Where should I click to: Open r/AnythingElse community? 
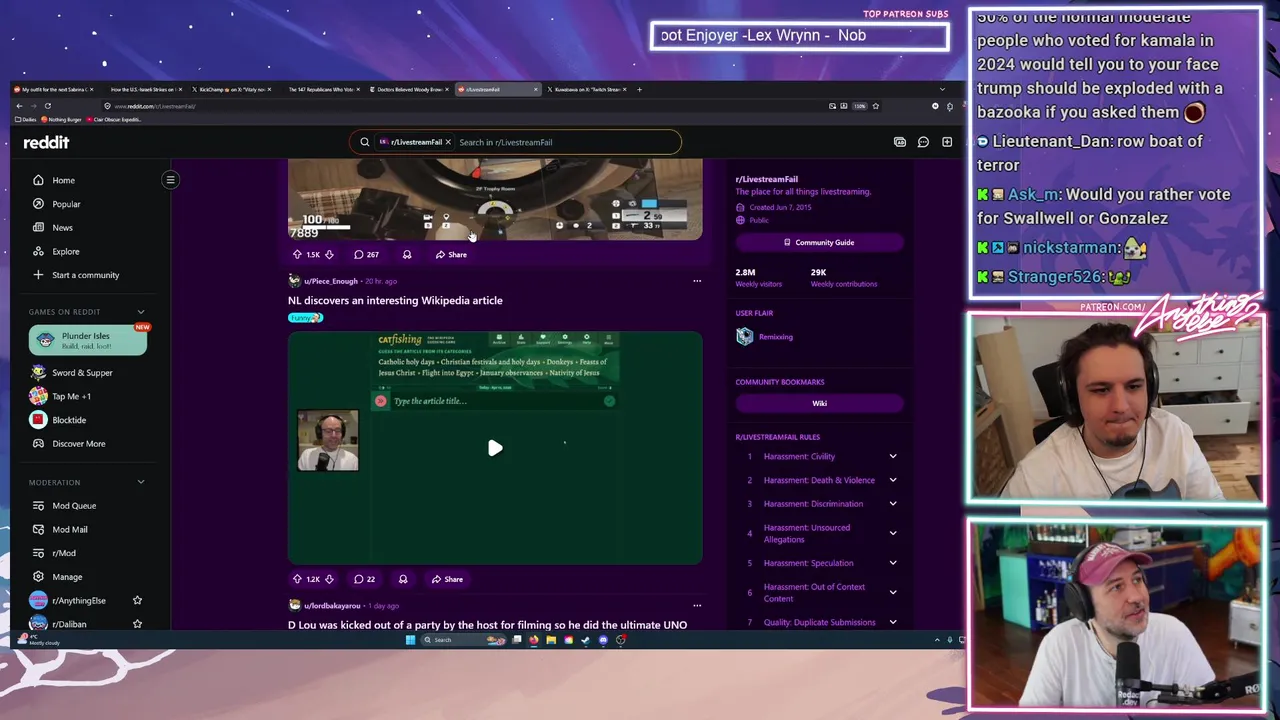pyautogui.click(x=78, y=600)
